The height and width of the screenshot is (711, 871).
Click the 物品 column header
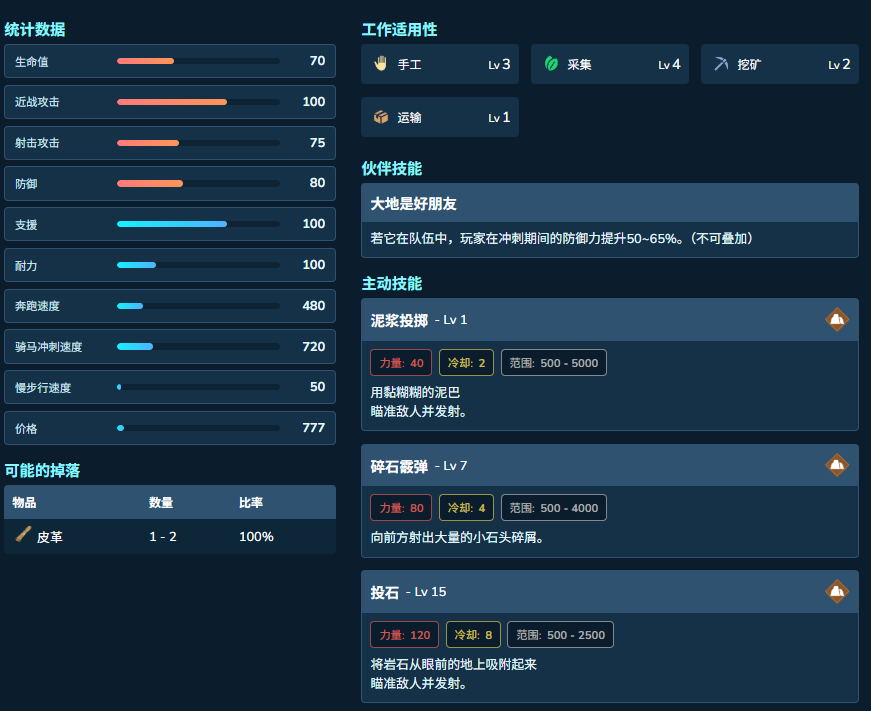(24, 503)
